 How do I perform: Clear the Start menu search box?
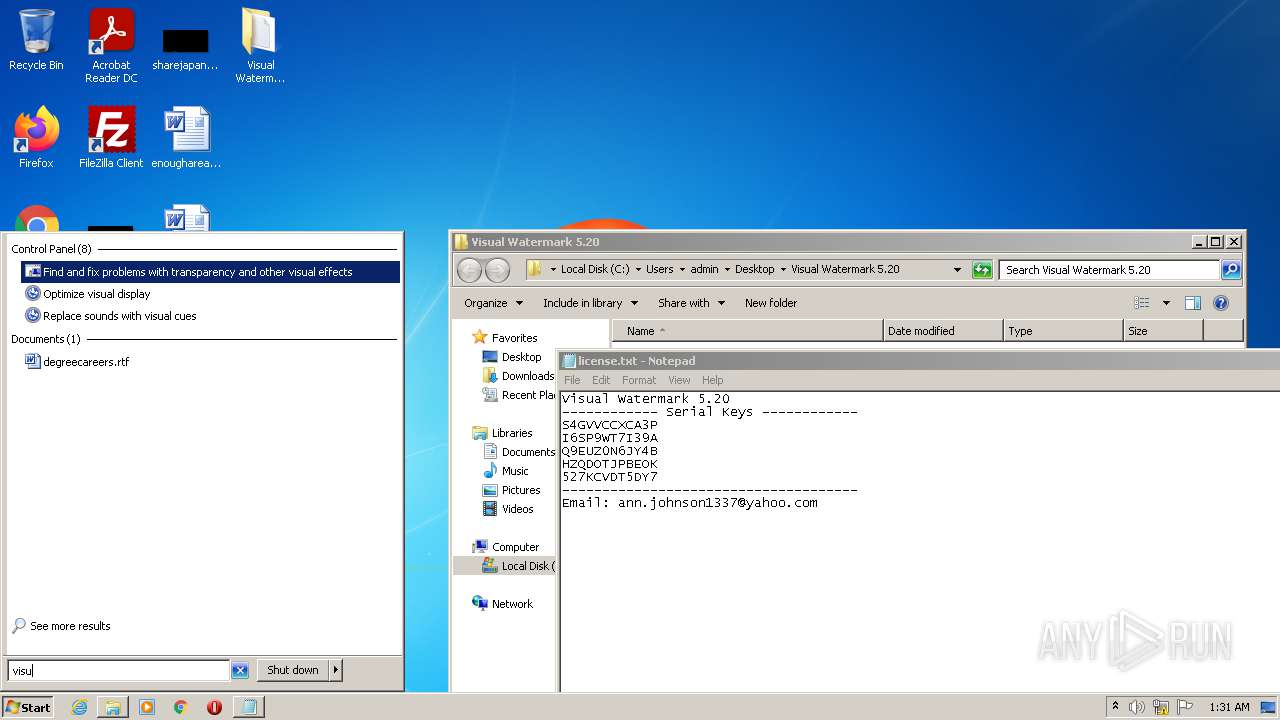240,671
